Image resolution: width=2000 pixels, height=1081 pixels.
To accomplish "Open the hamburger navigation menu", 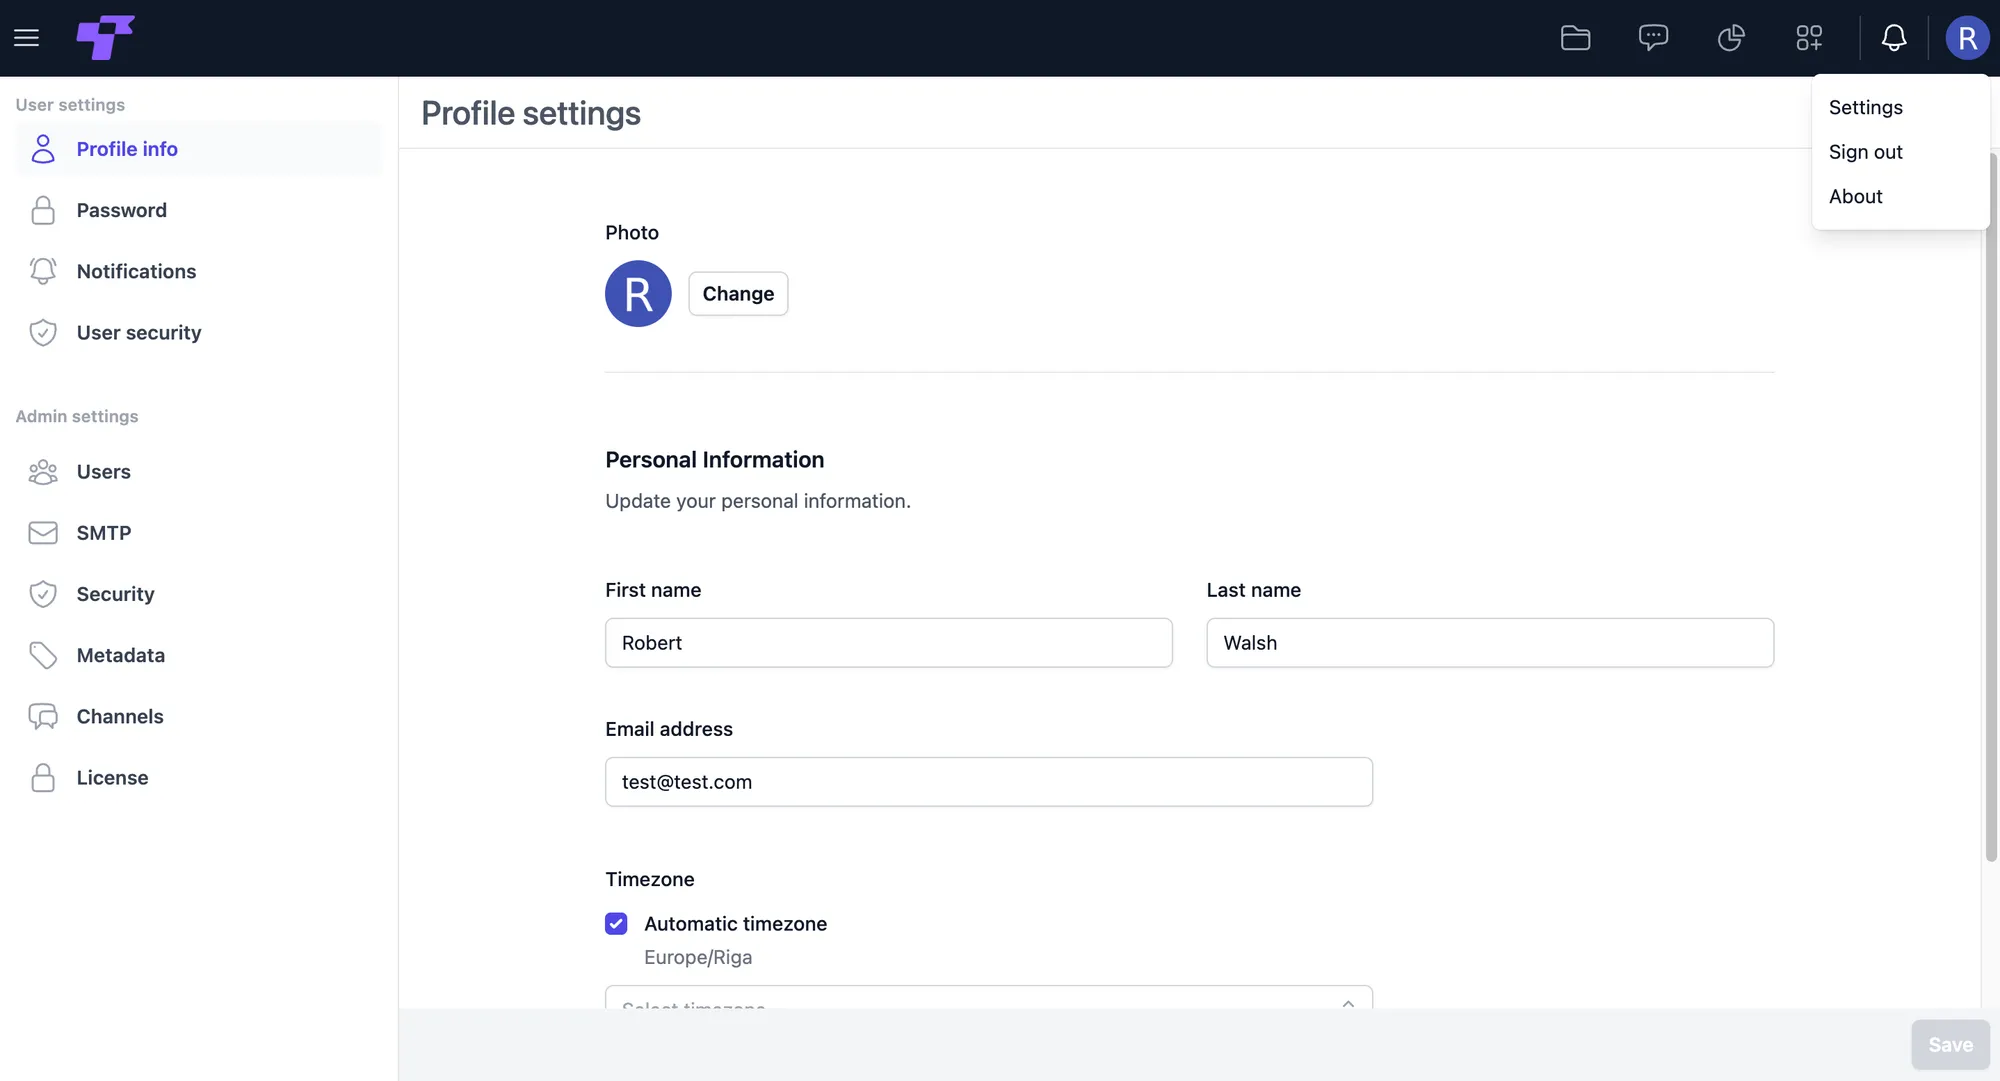I will click(27, 38).
